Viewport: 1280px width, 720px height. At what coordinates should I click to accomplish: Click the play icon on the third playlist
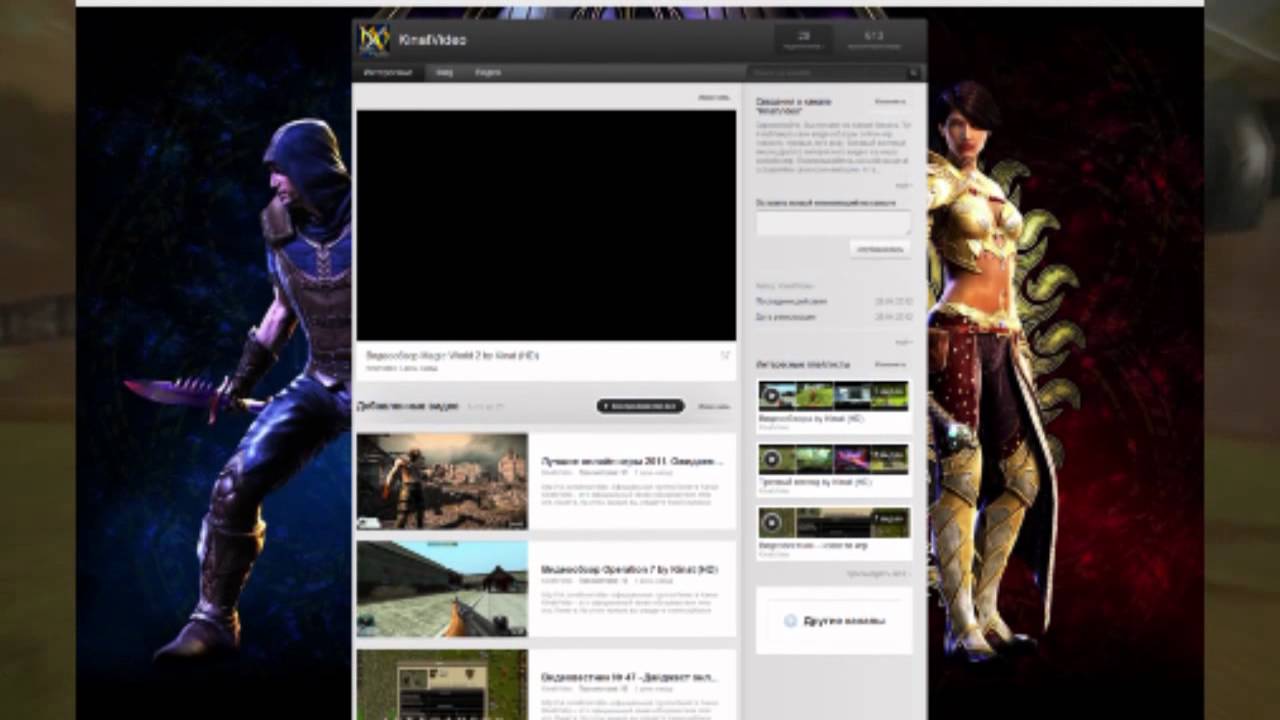tap(770, 522)
